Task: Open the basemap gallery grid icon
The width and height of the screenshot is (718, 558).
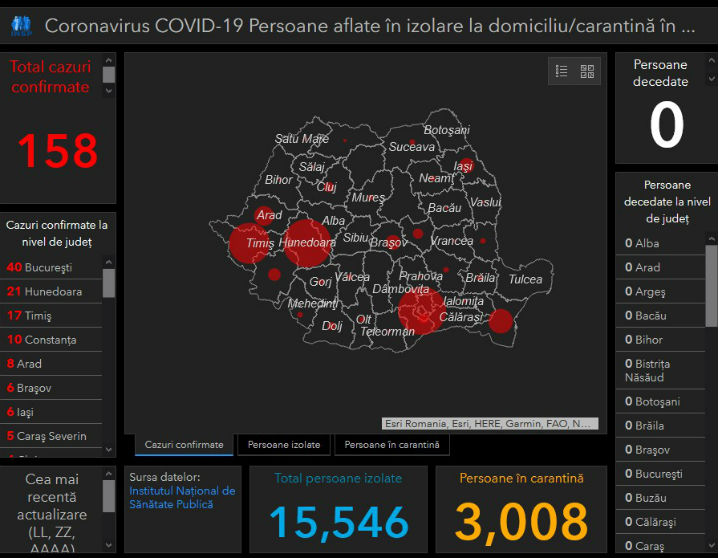Action: 587,71
